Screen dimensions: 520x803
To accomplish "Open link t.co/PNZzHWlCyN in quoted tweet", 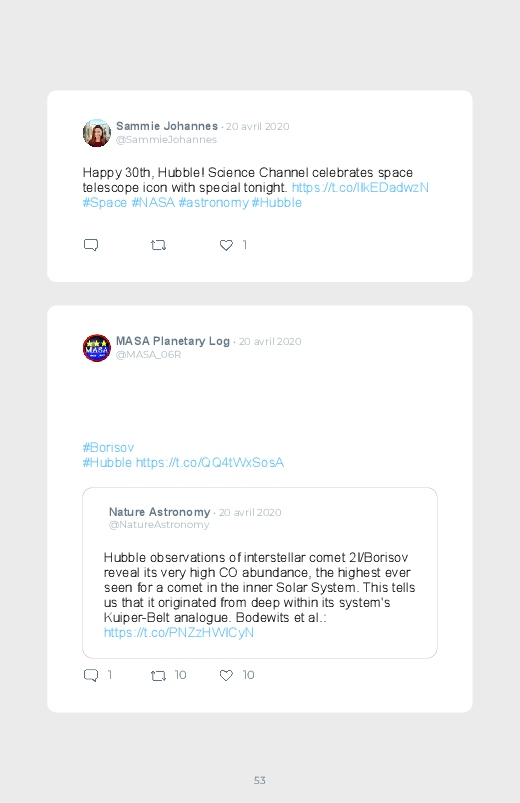I will [x=179, y=632].
